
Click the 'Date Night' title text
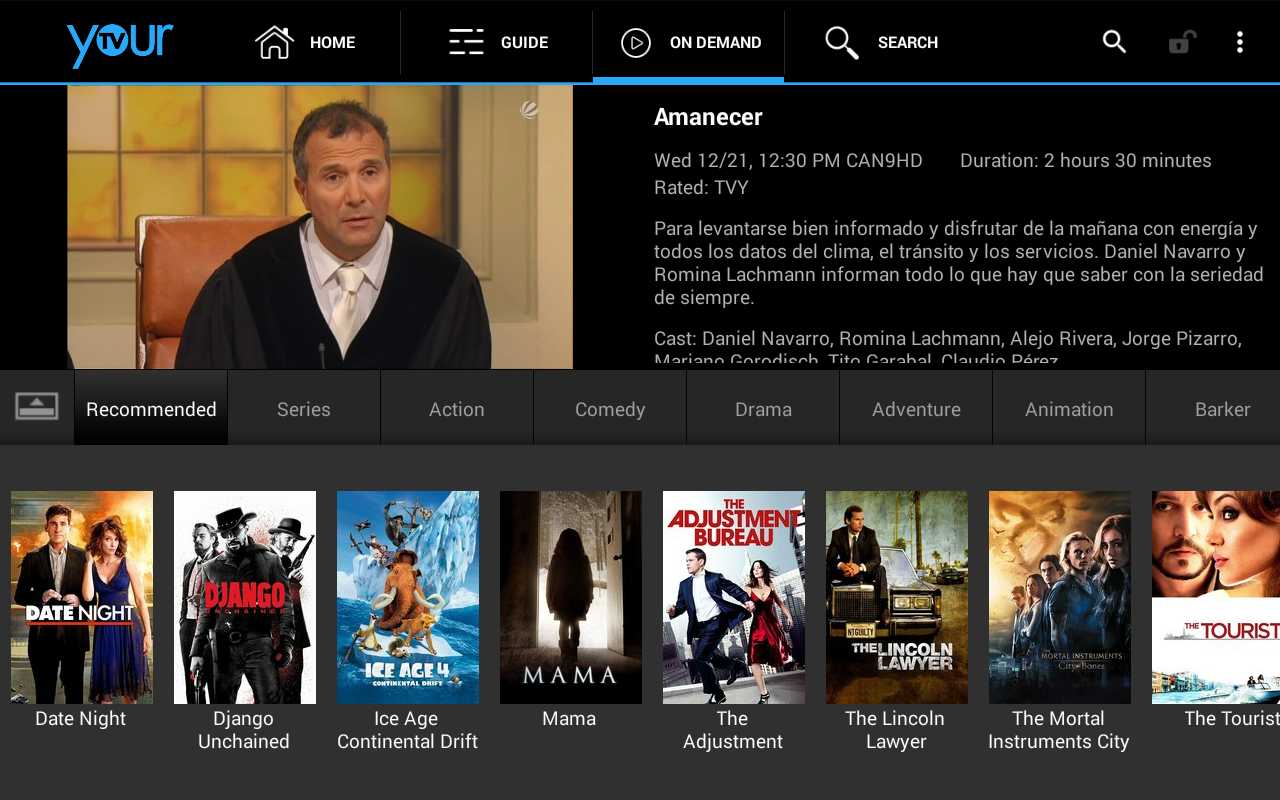[x=81, y=718]
